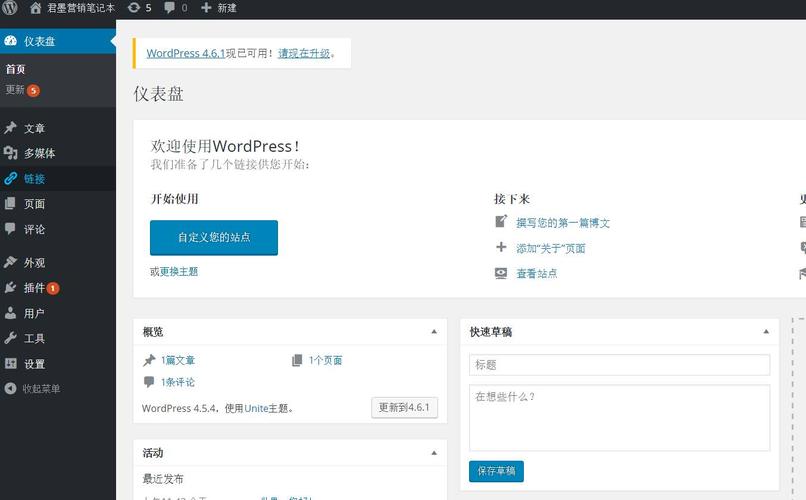Click the comment icon beside 1条评论
This screenshot has height=500, width=806.
tap(149, 382)
